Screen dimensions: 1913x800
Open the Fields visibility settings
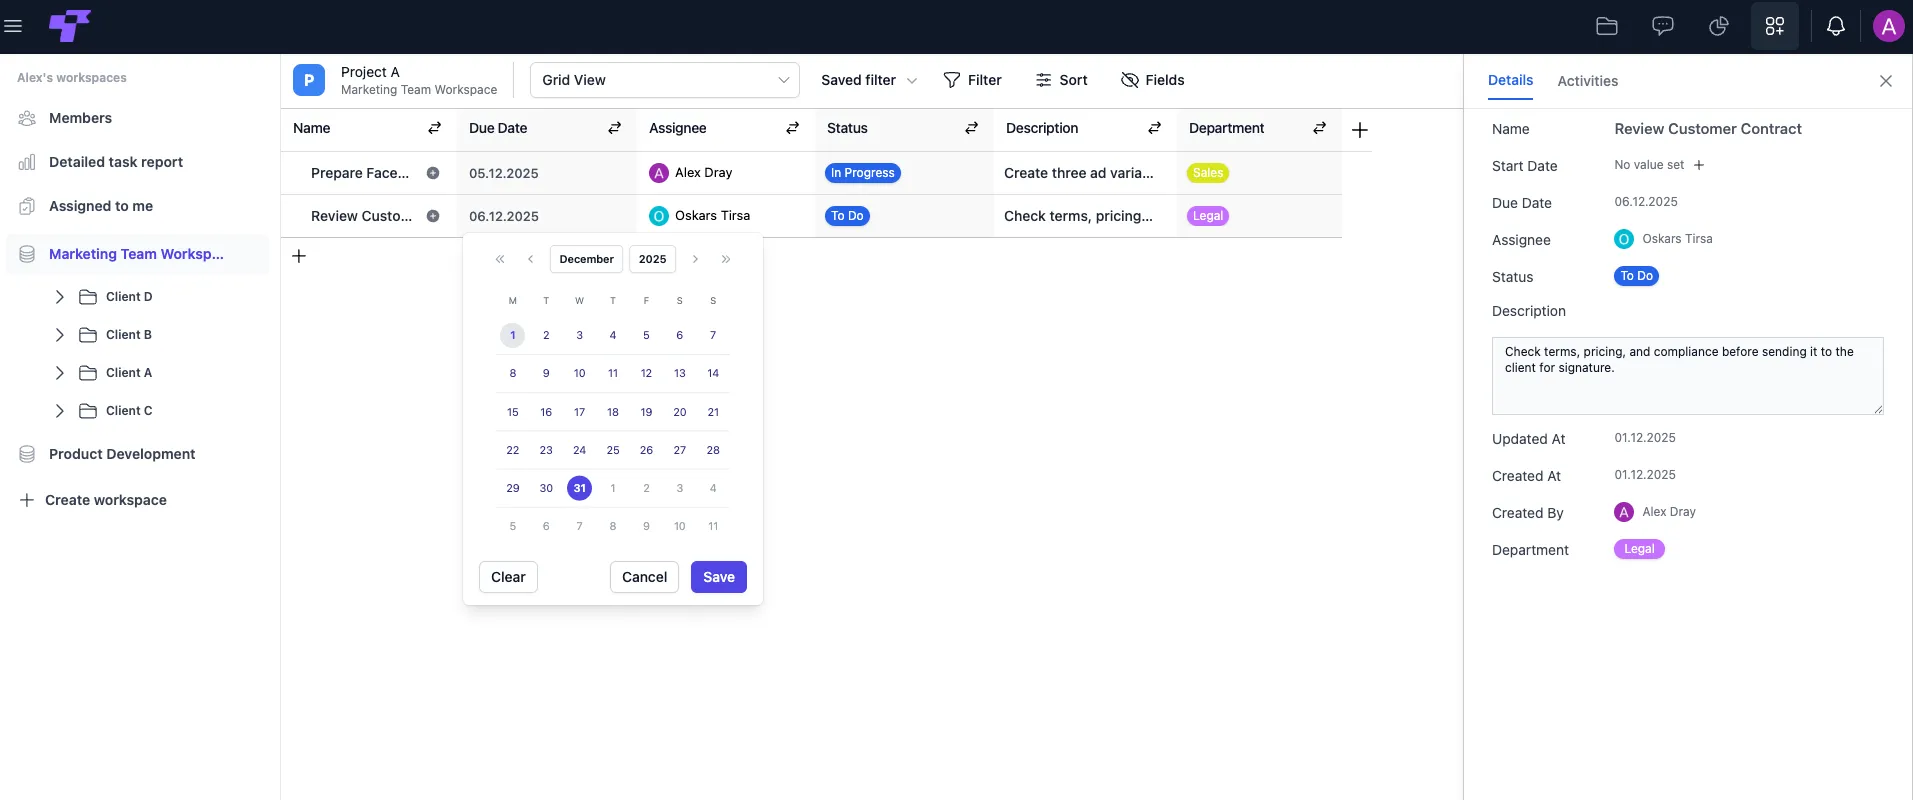pyautogui.click(x=1152, y=80)
